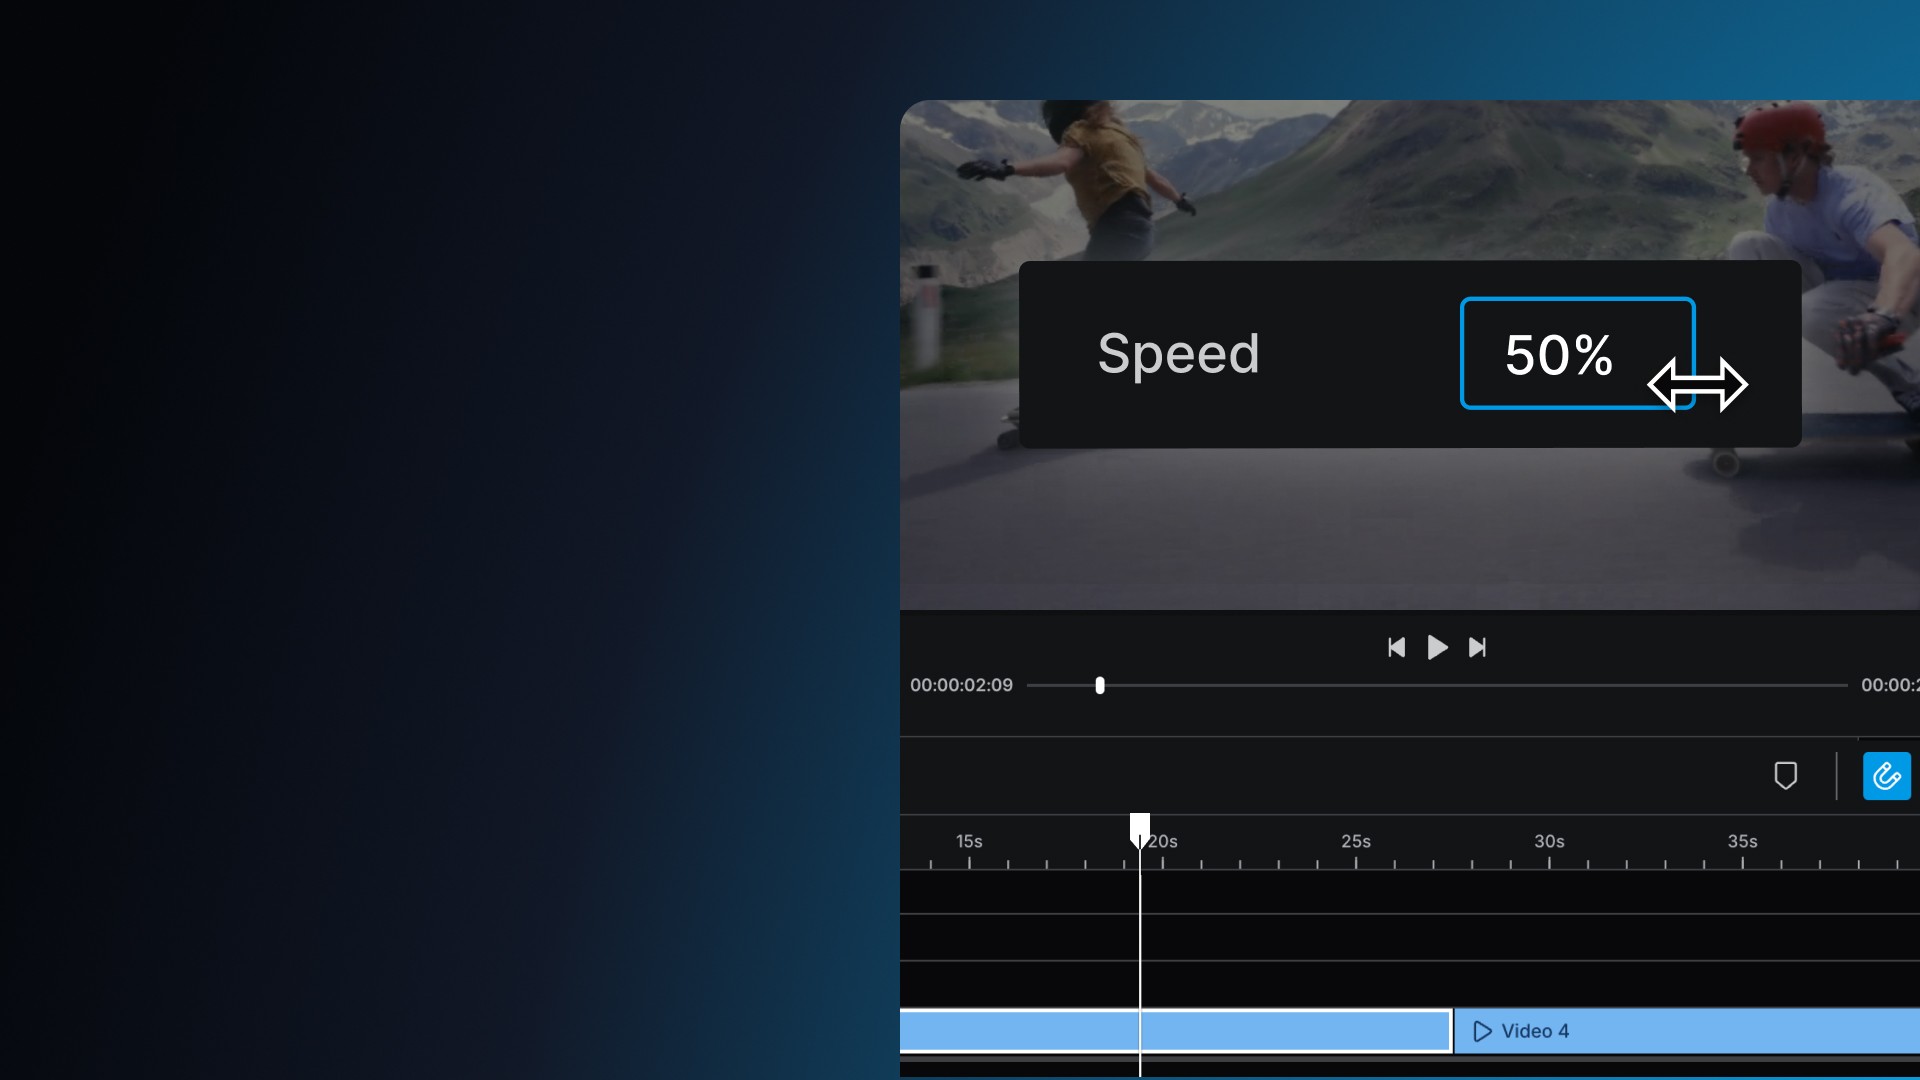Select the Video 4 clip label
This screenshot has height=1080, width=1920.
1535,1031
